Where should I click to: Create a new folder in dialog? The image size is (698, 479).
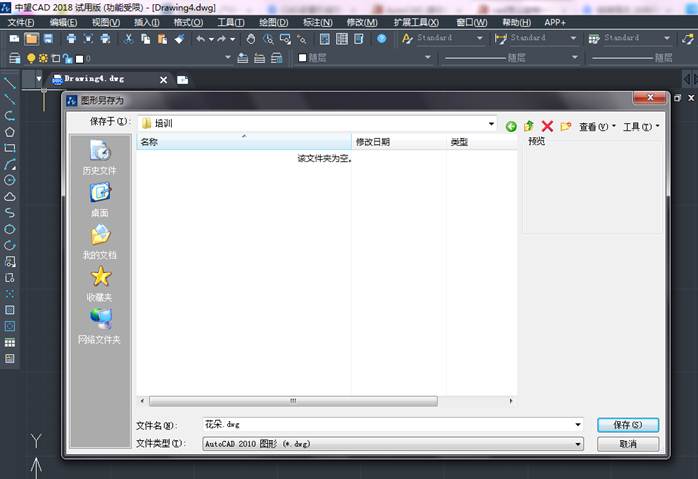click(566, 126)
